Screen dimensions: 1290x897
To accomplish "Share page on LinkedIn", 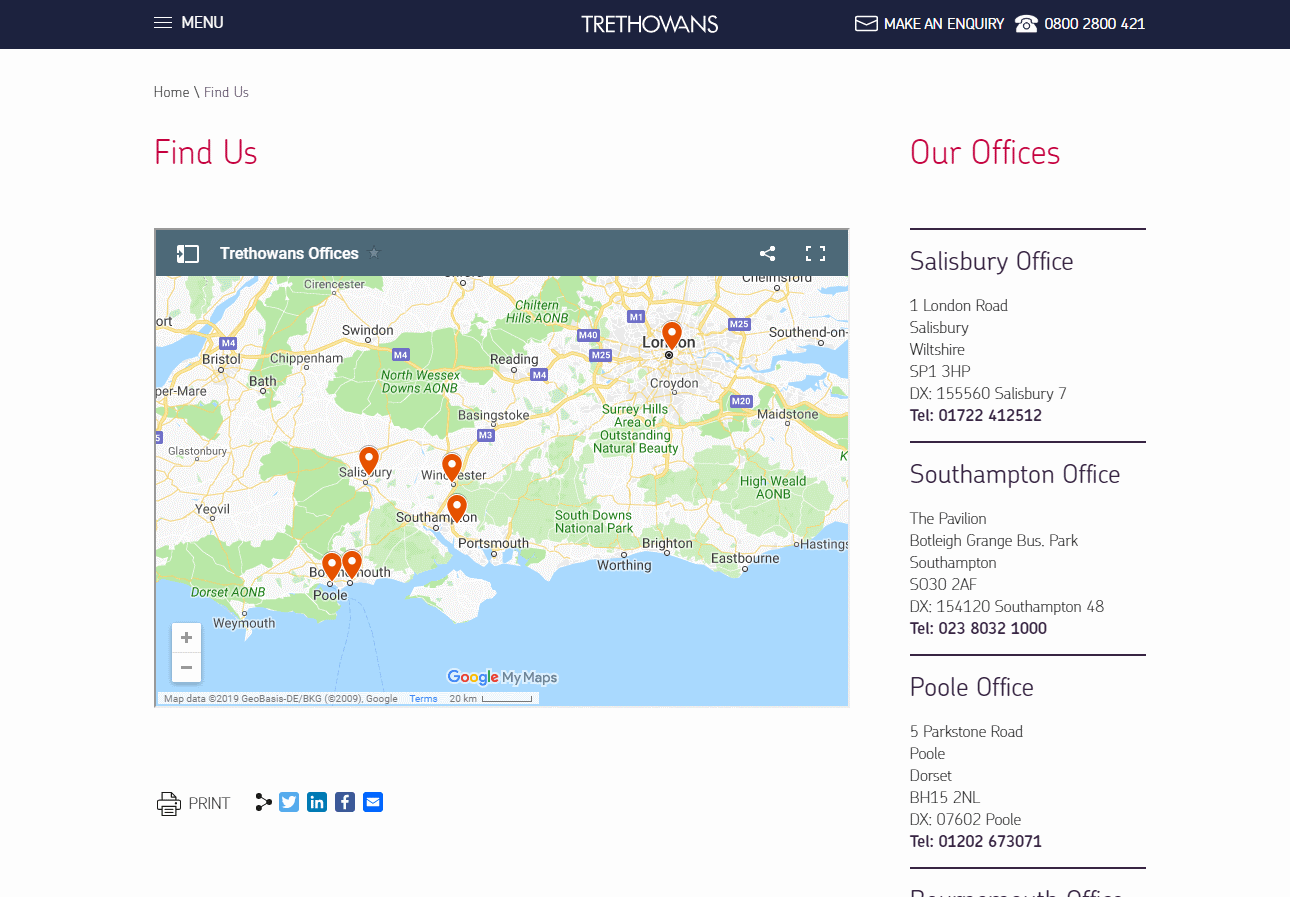I will pos(317,802).
